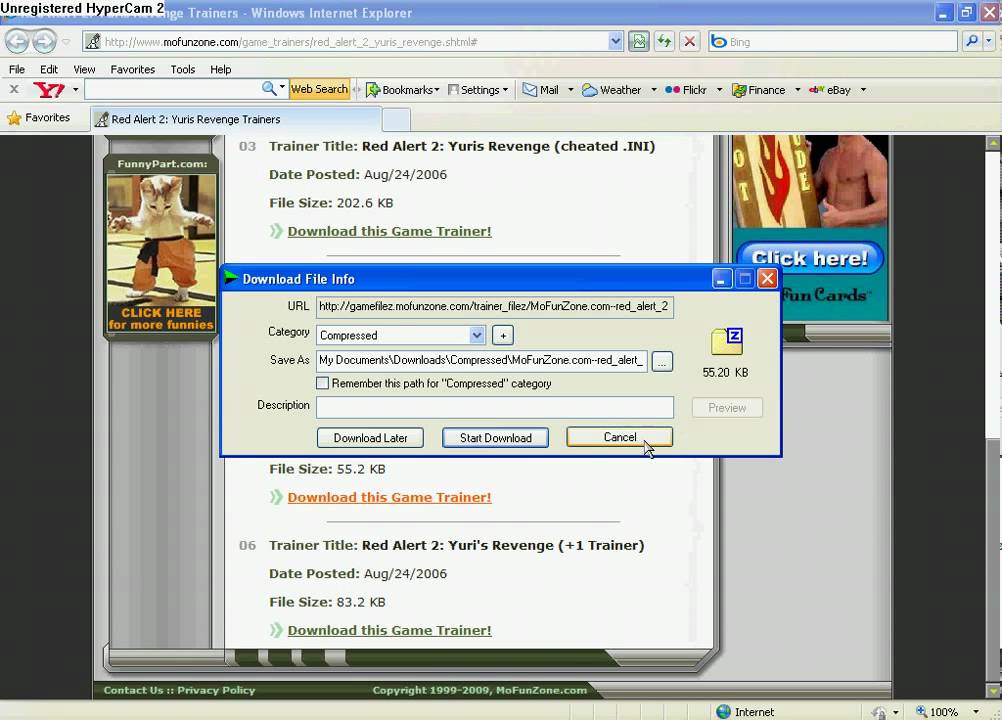Screen dimensions: 1002x720
Task: Expand the Mail dropdown arrow
Action: tap(571, 90)
